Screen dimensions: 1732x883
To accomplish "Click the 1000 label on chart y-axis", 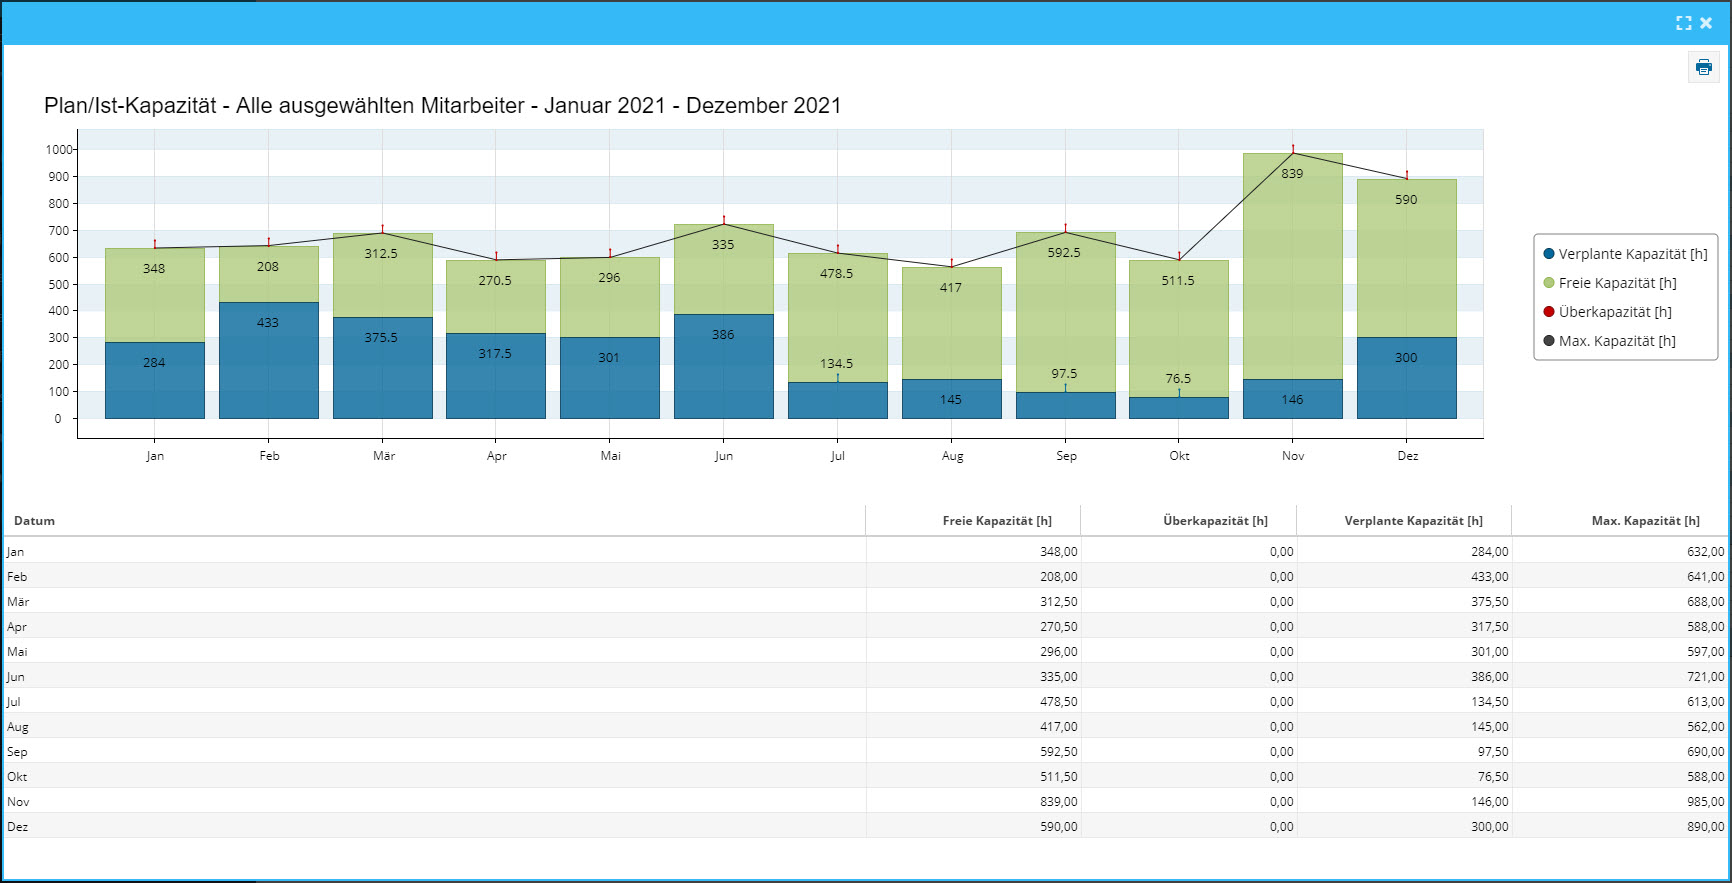I will coord(59,150).
